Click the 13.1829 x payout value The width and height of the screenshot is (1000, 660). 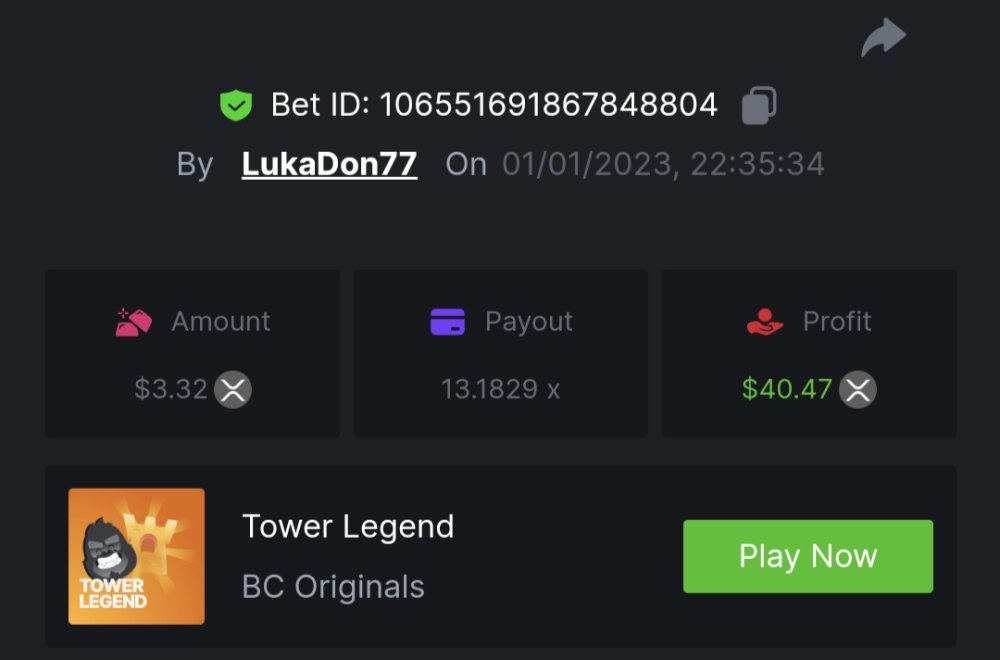[x=500, y=389]
